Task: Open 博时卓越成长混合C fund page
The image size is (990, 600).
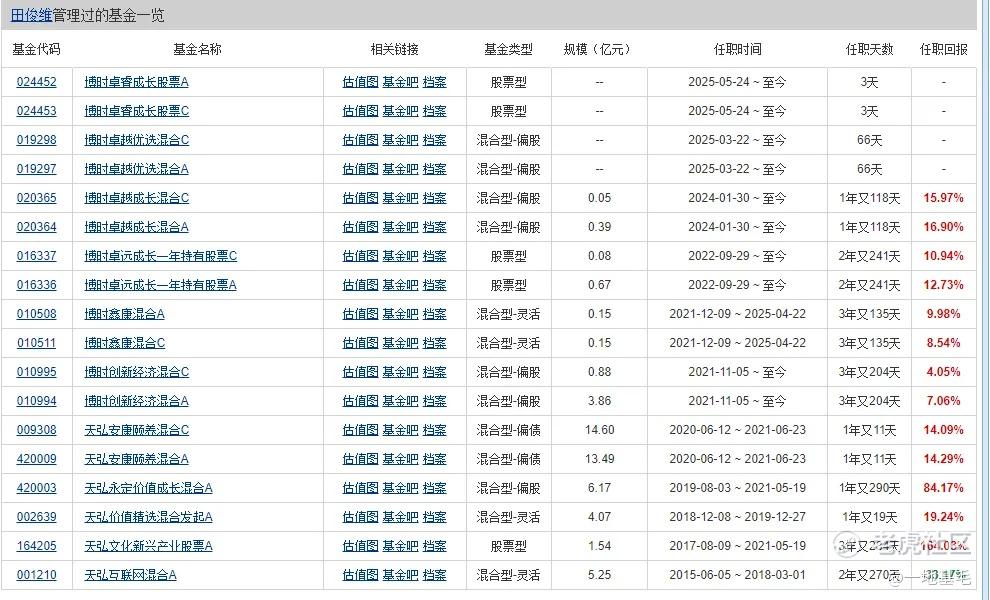Action: [136, 198]
